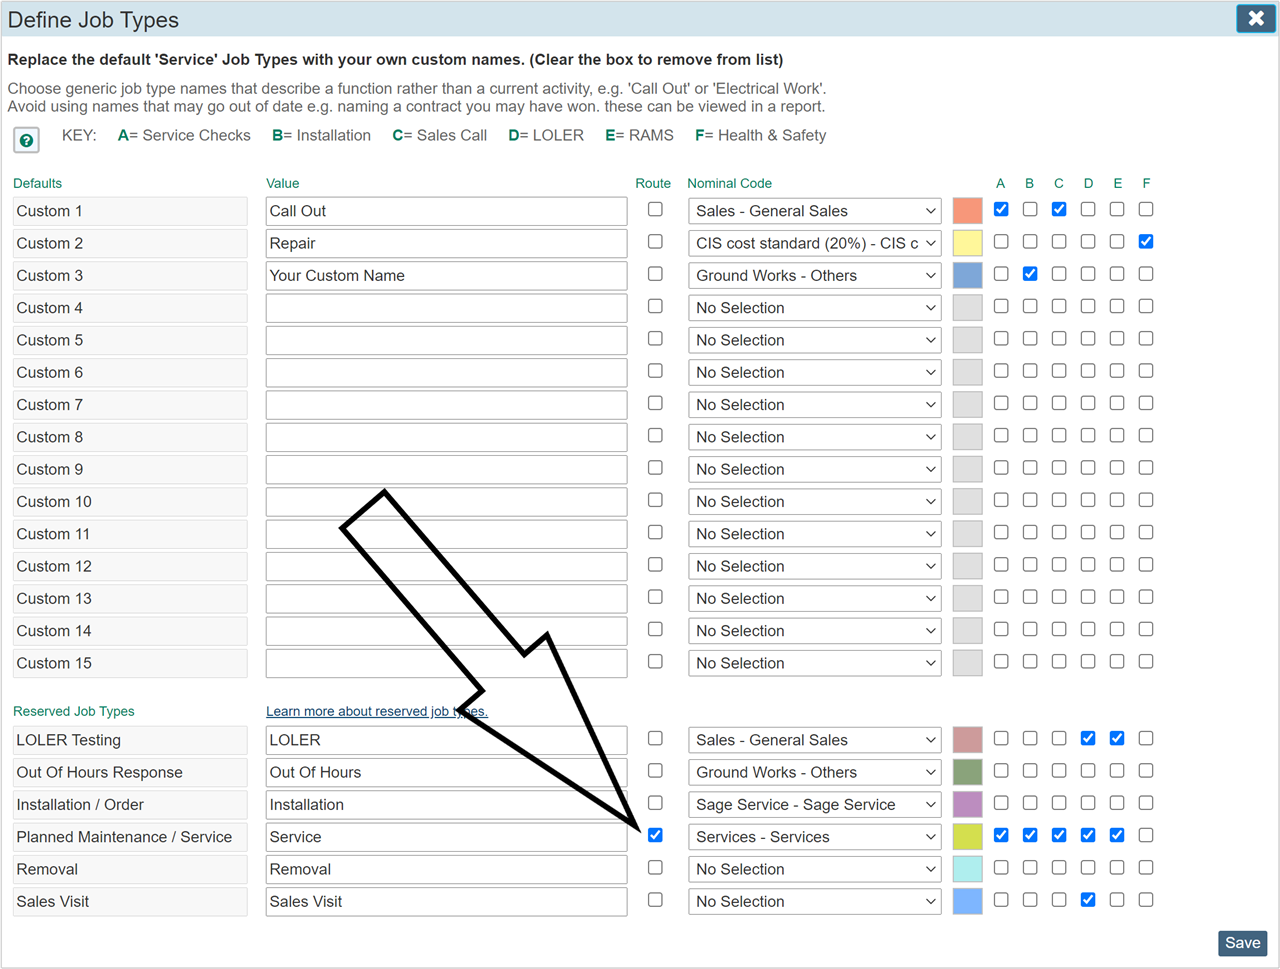This screenshot has width=1280, height=969.
Task: Change the blue swatch for Sales Visit
Action: (967, 901)
